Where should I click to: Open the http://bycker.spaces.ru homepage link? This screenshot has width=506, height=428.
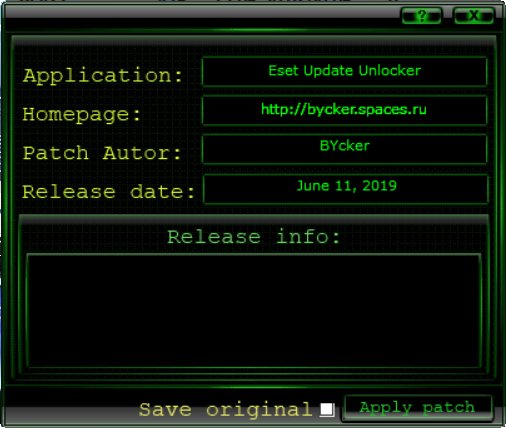tap(344, 109)
